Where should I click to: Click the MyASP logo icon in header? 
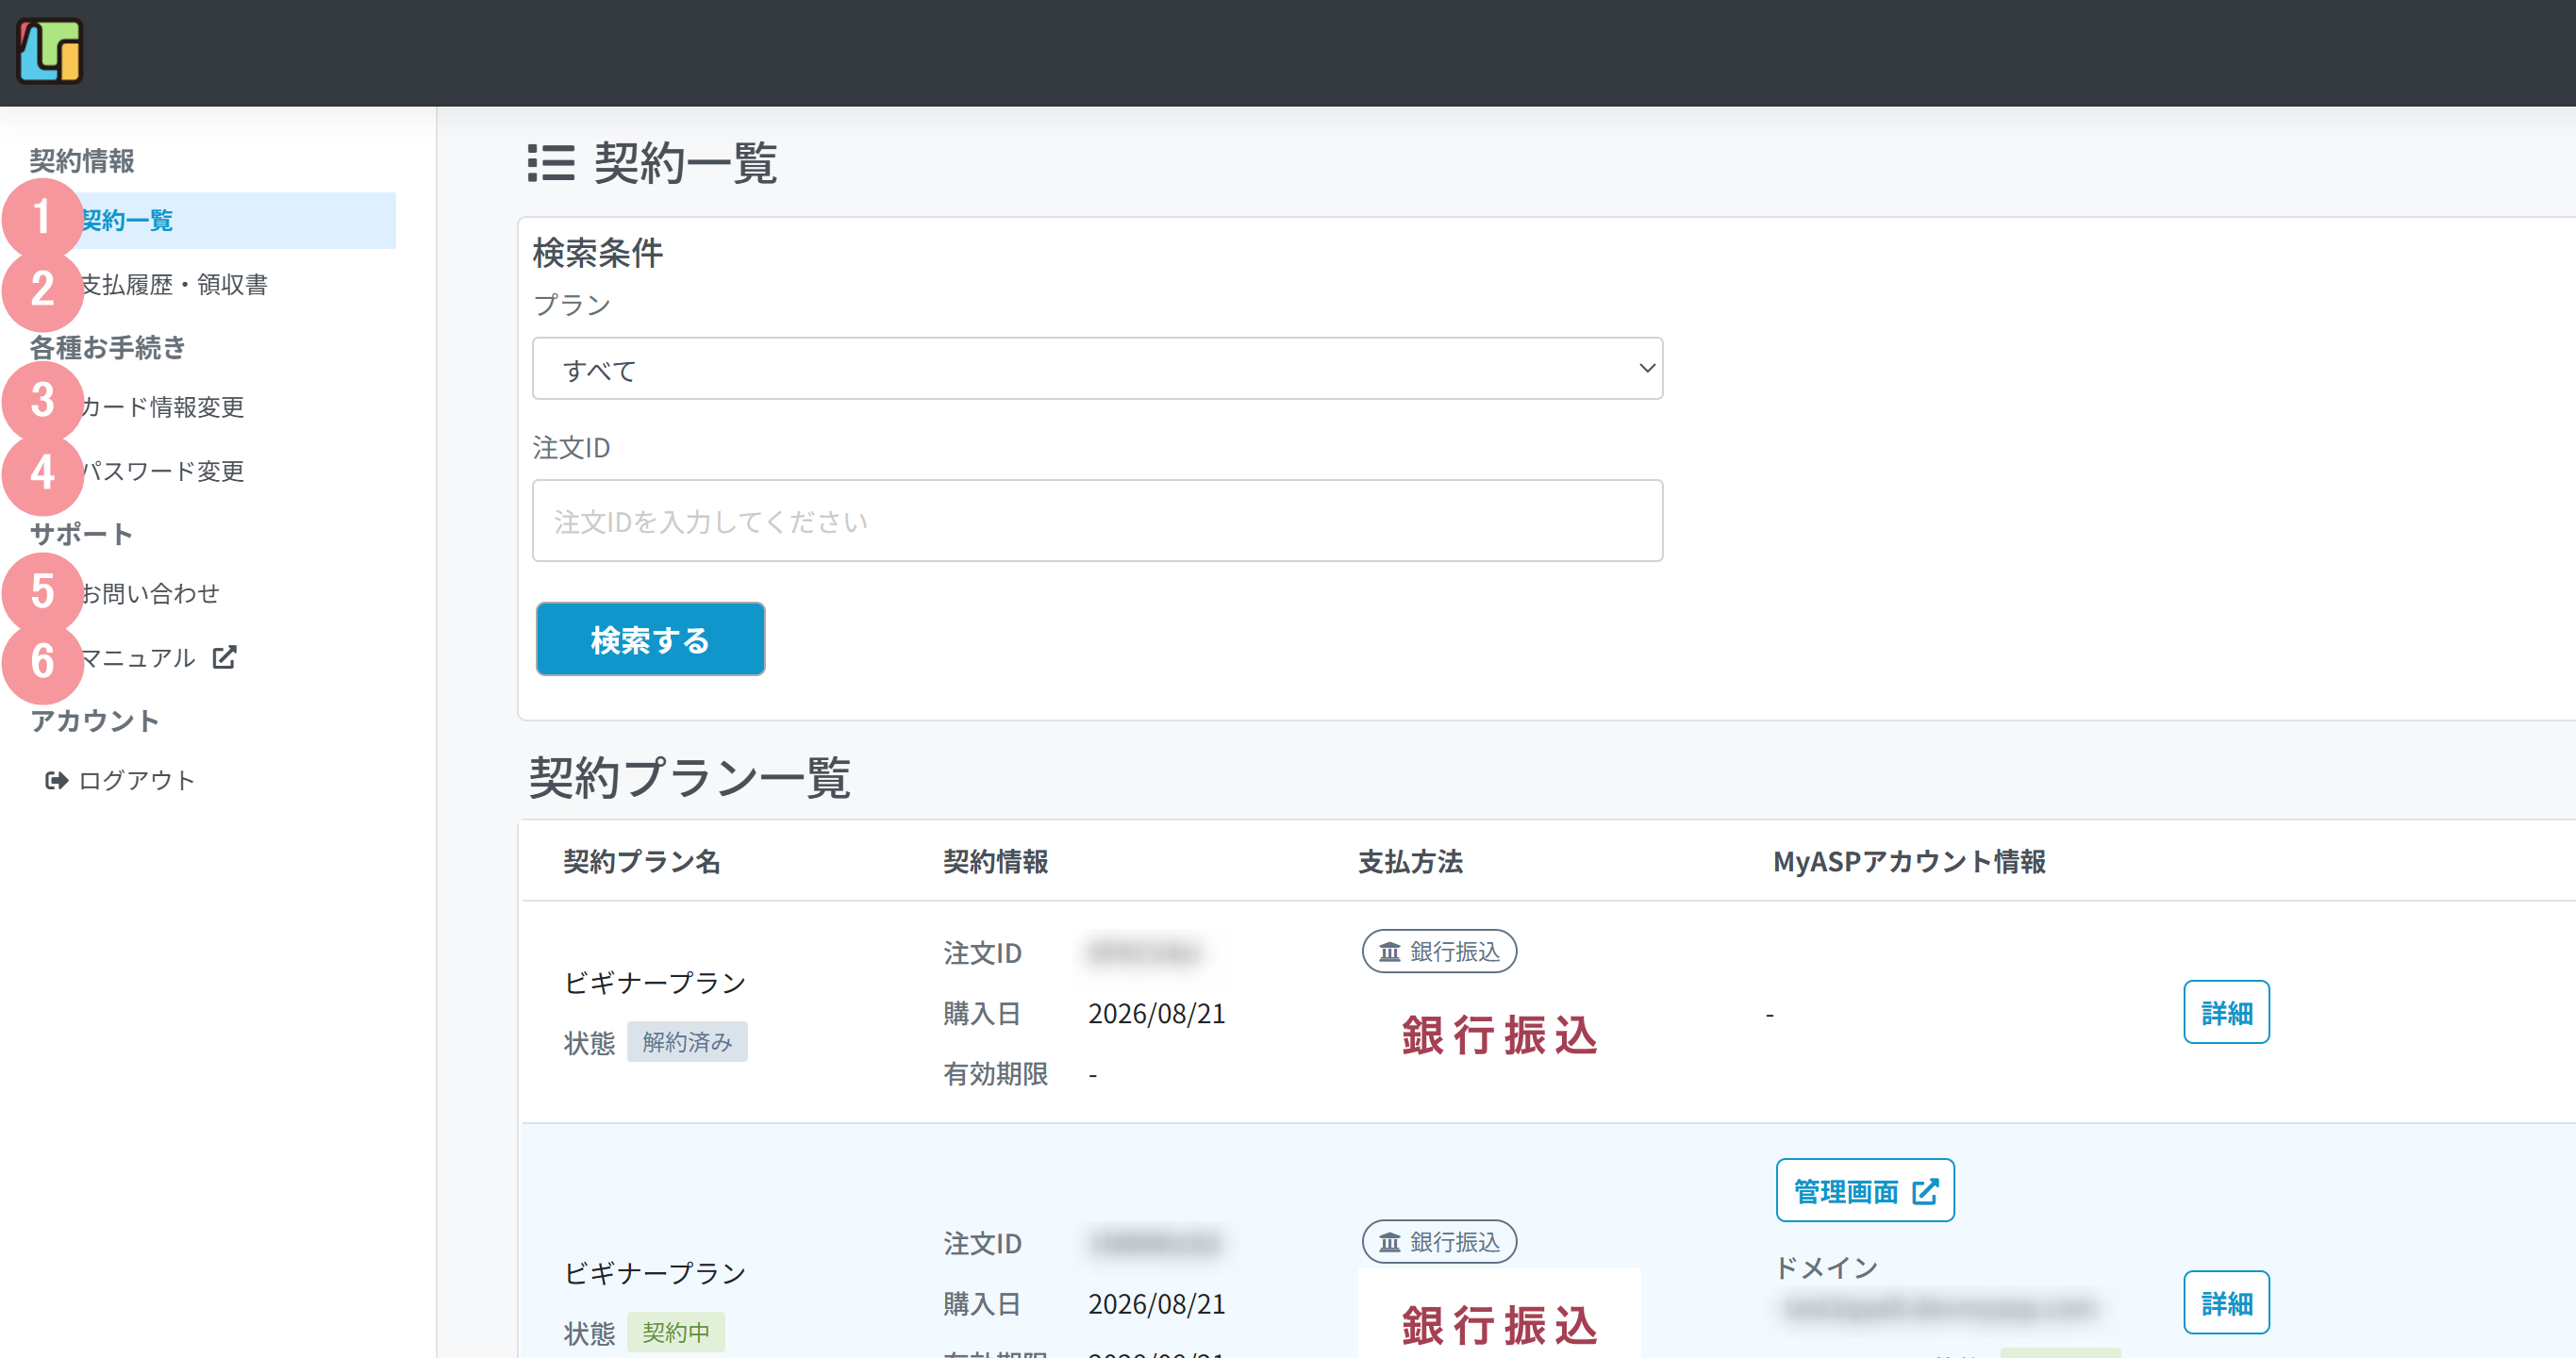pos(49,52)
